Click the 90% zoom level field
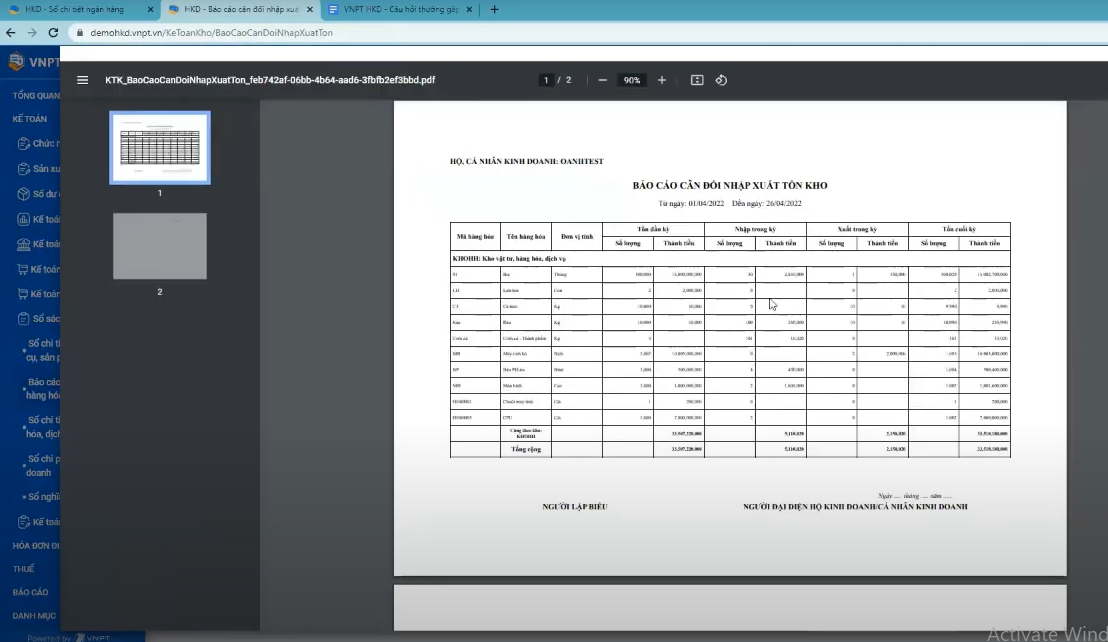Screen dimensions: 1108x642 tap(632, 80)
